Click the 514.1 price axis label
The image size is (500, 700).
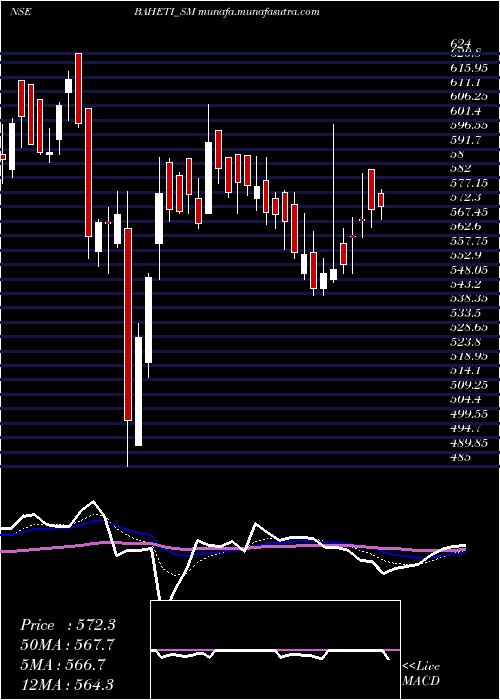[465, 370]
